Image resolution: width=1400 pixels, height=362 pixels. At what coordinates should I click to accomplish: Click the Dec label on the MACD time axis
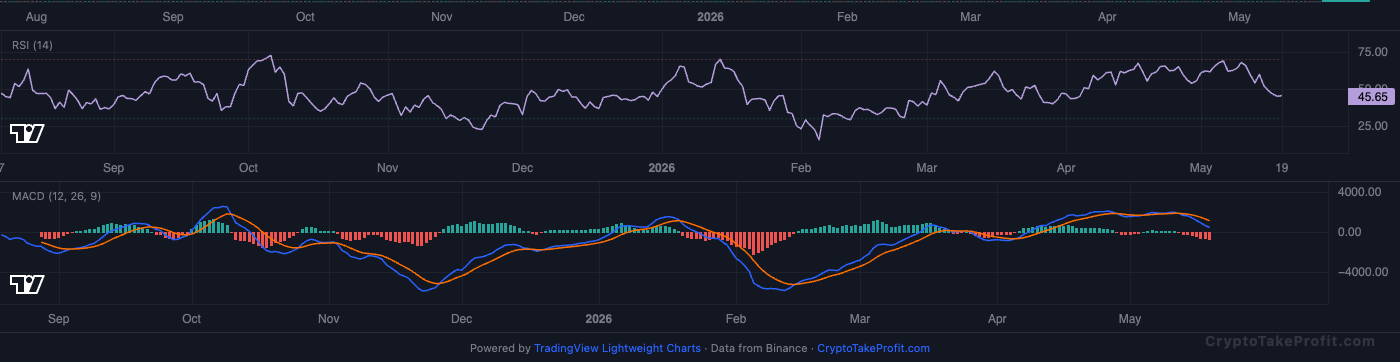click(x=461, y=319)
